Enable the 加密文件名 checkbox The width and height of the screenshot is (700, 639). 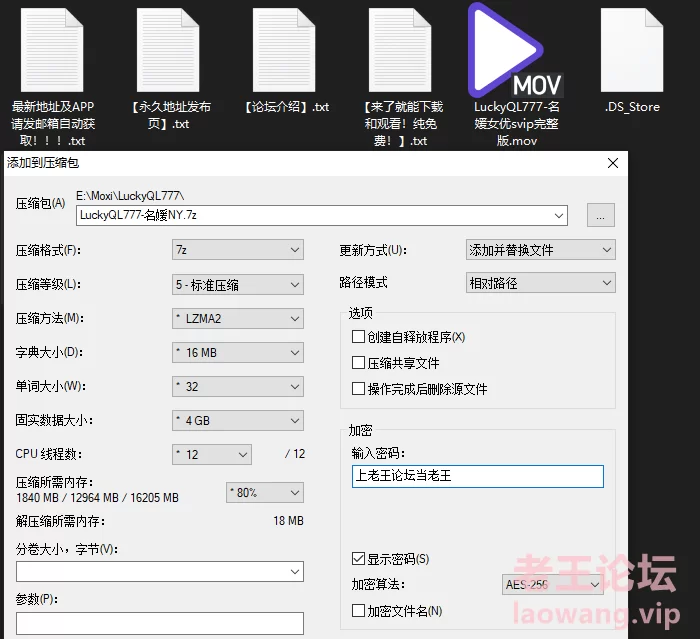(358, 610)
